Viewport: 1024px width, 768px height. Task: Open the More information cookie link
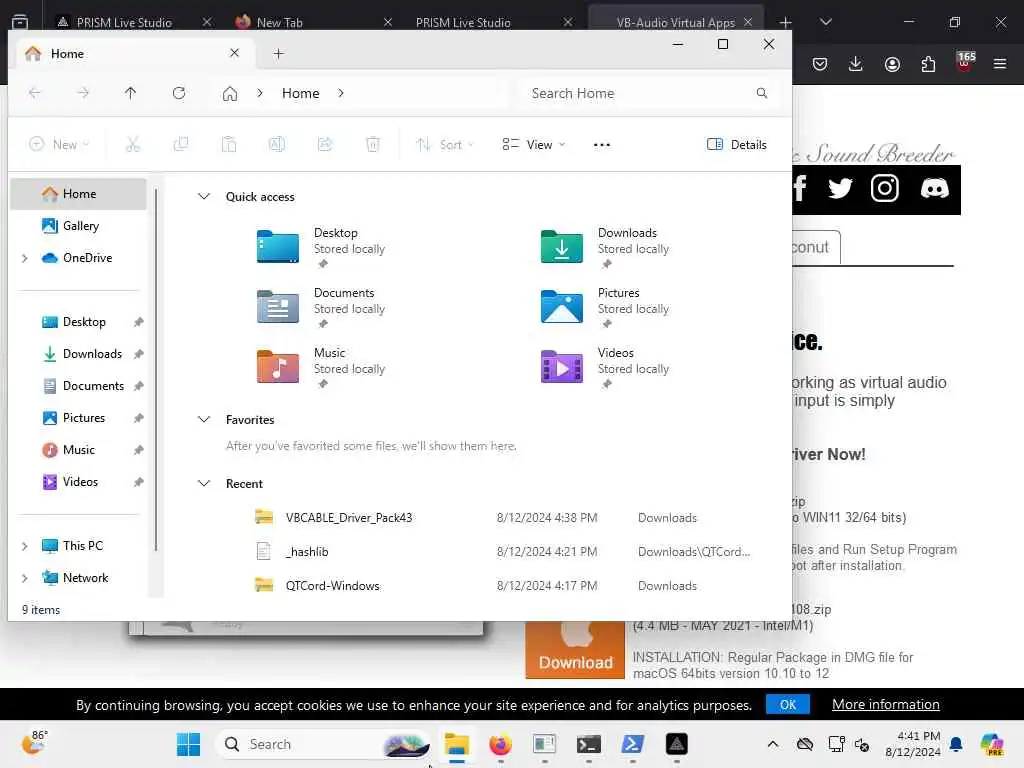pyautogui.click(x=886, y=705)
